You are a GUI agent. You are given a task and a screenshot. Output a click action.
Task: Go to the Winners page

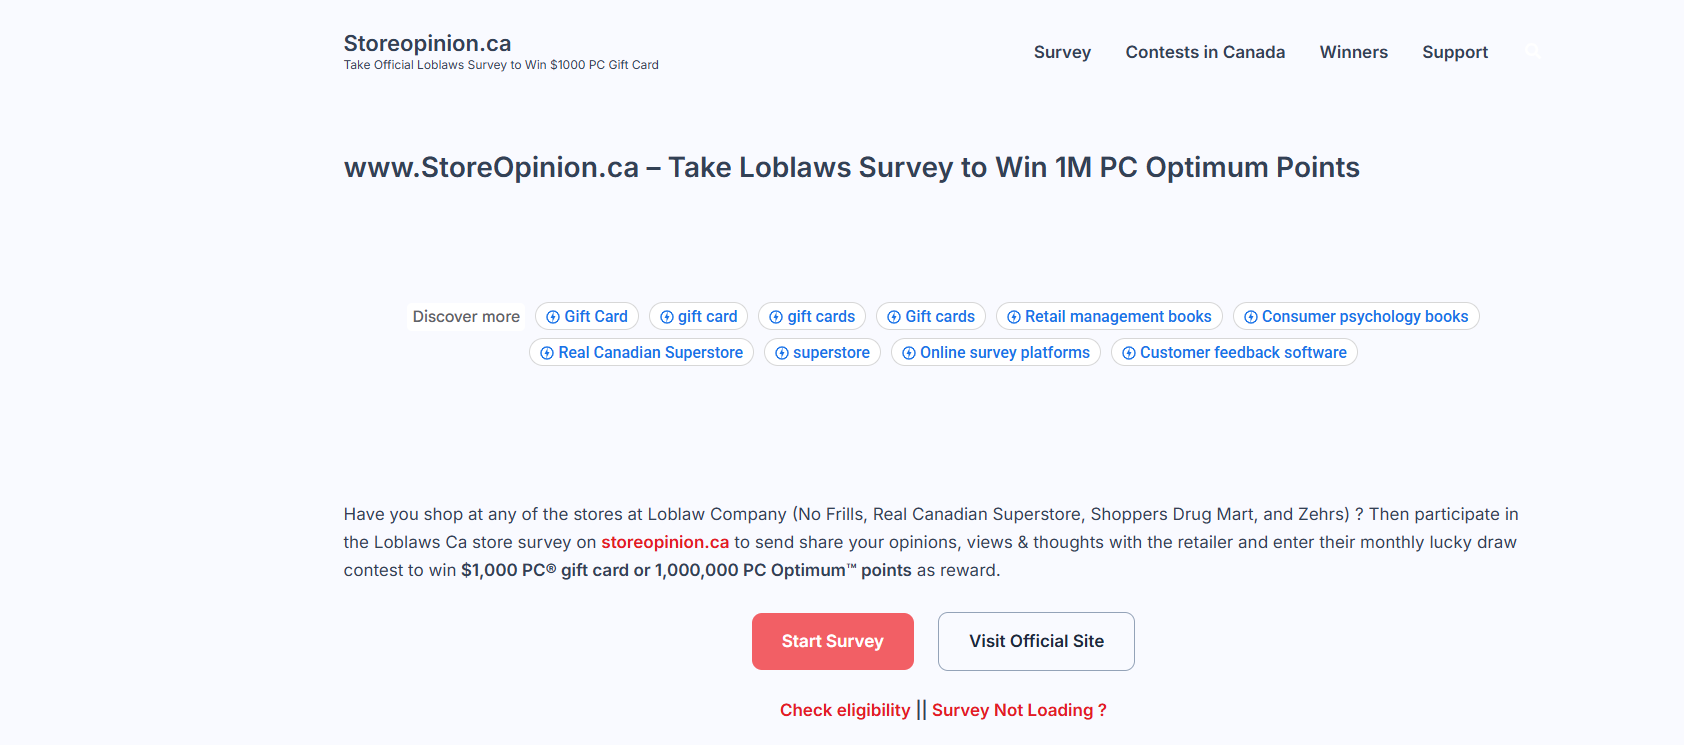[x=1353, y=52]
